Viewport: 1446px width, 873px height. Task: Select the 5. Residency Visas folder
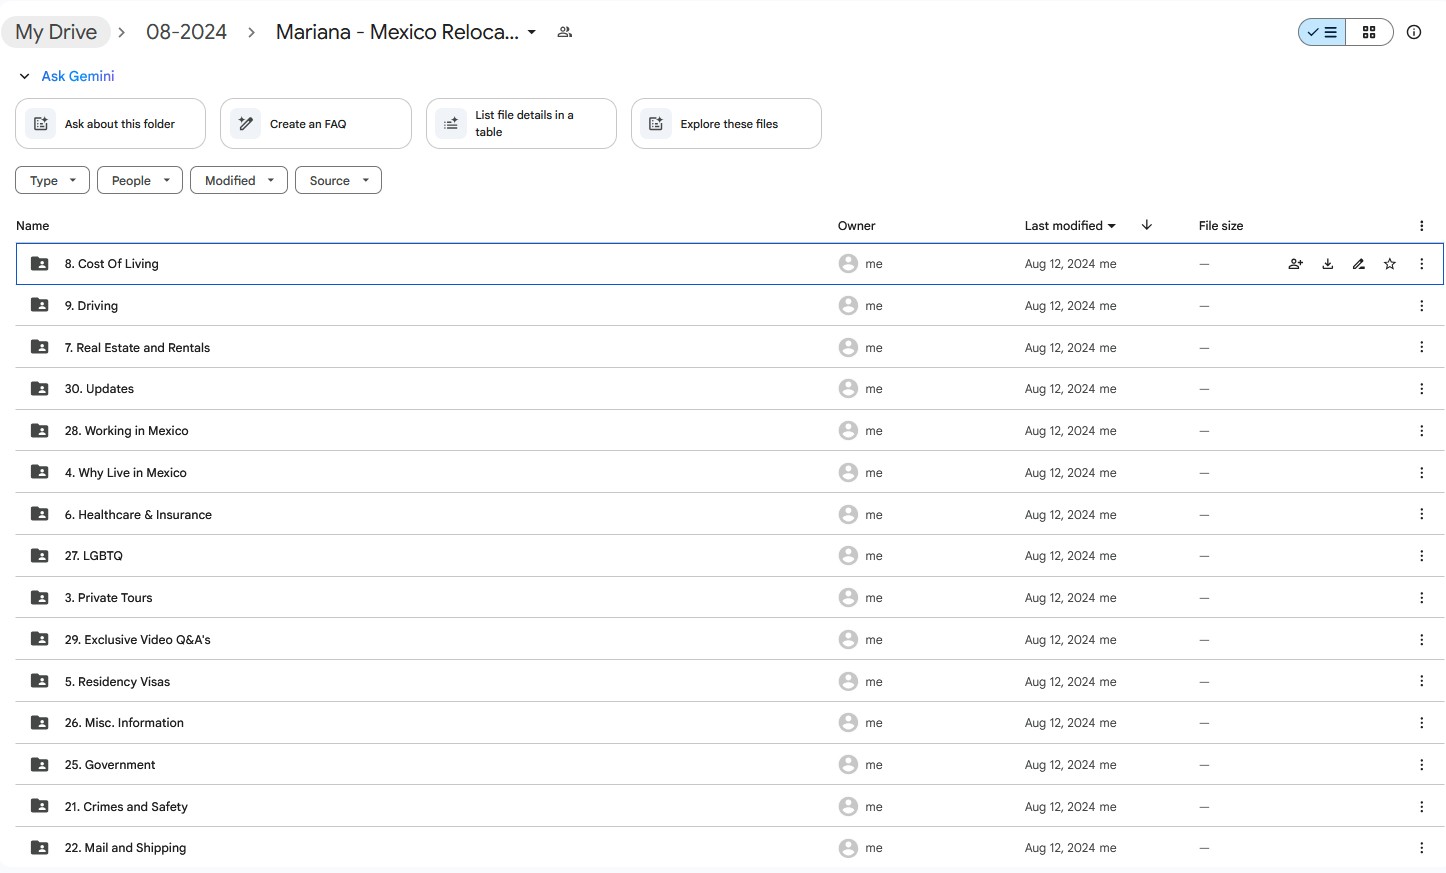click(730, 681)
